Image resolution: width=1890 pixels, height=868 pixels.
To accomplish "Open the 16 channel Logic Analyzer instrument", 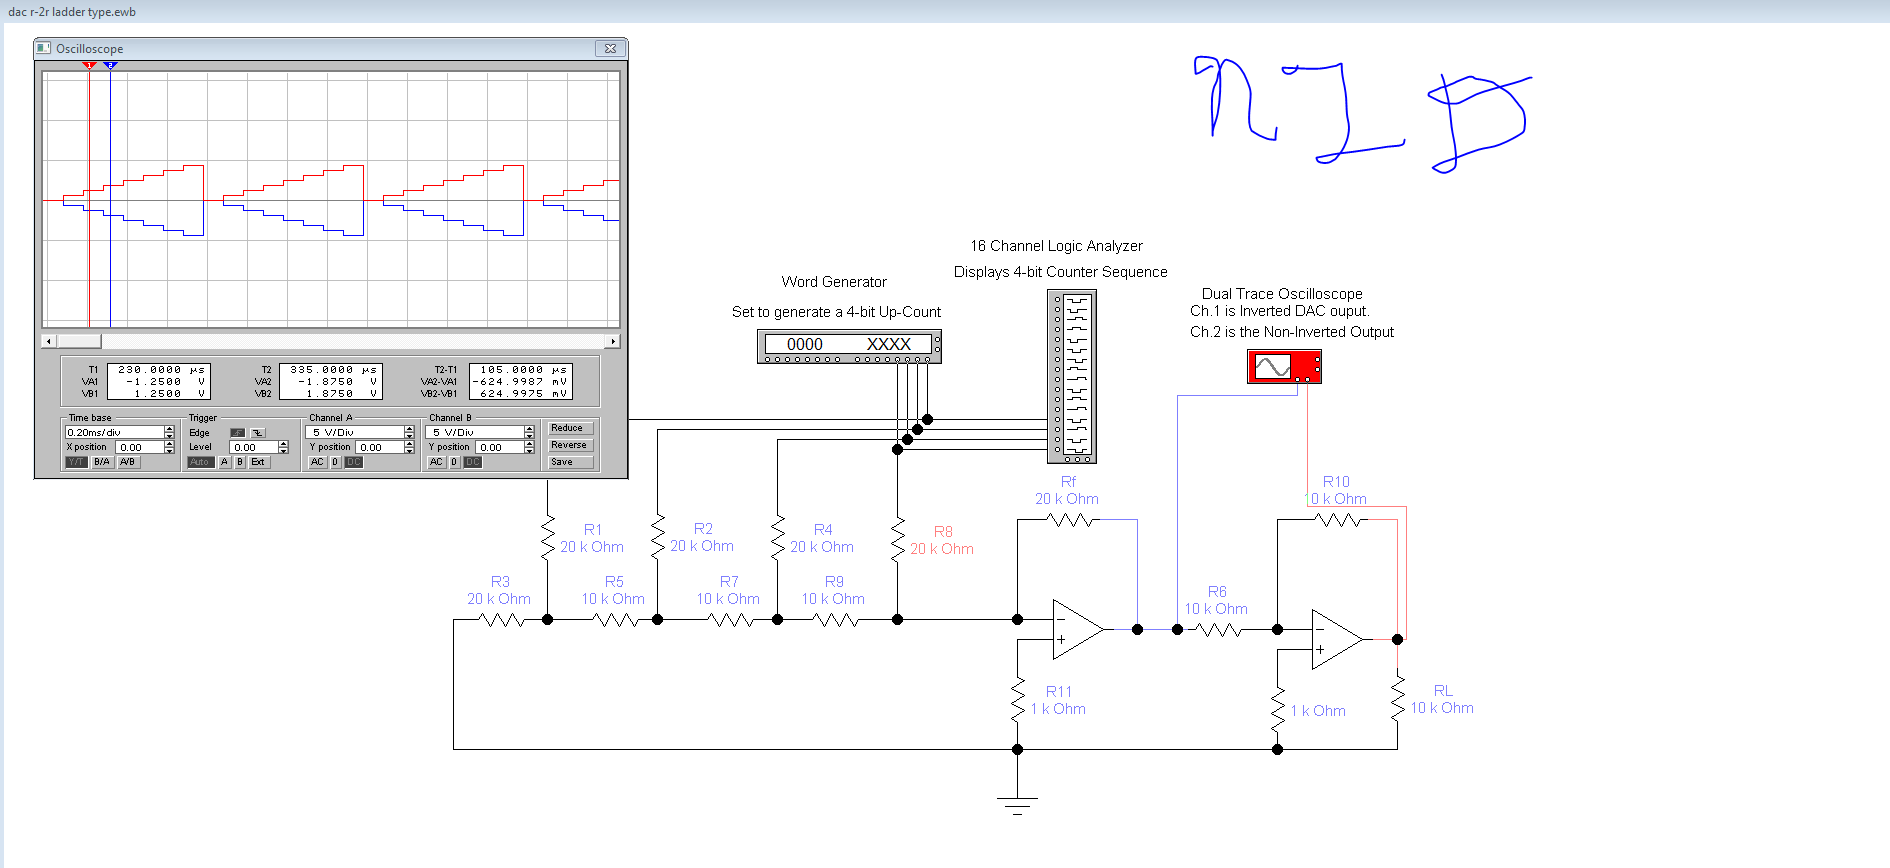I will [1072, 376].
